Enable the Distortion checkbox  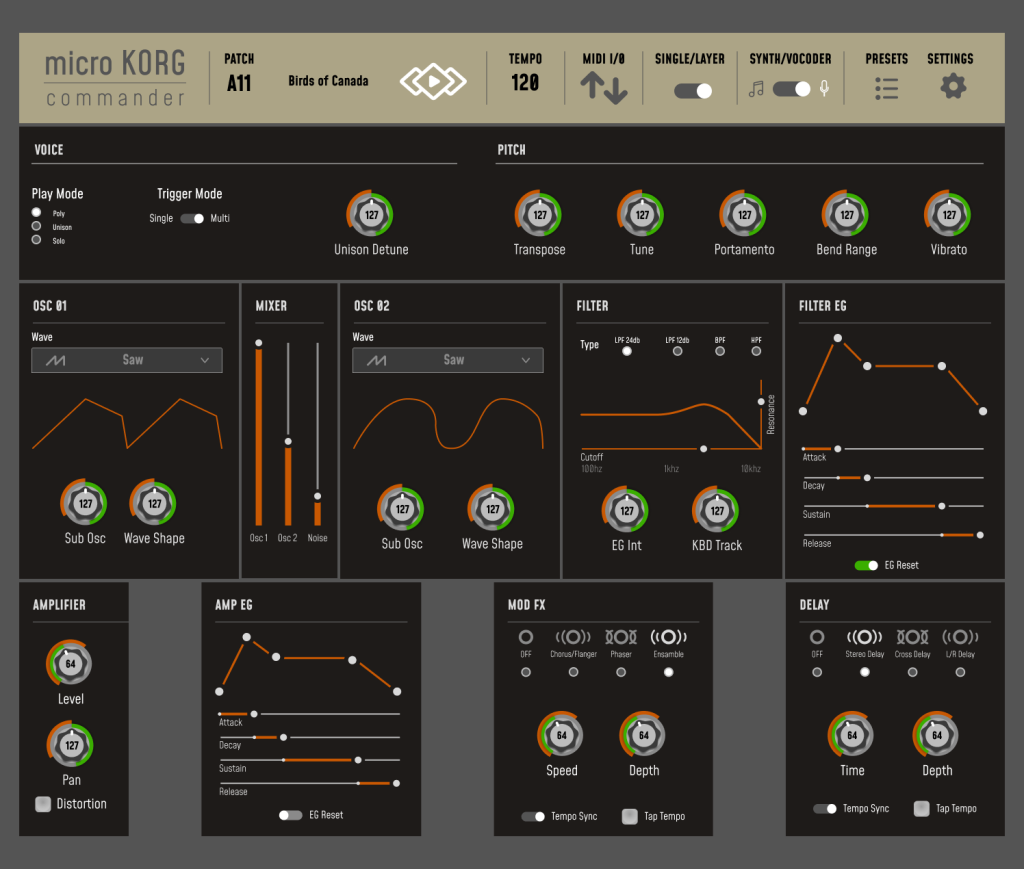pos(43,804)
